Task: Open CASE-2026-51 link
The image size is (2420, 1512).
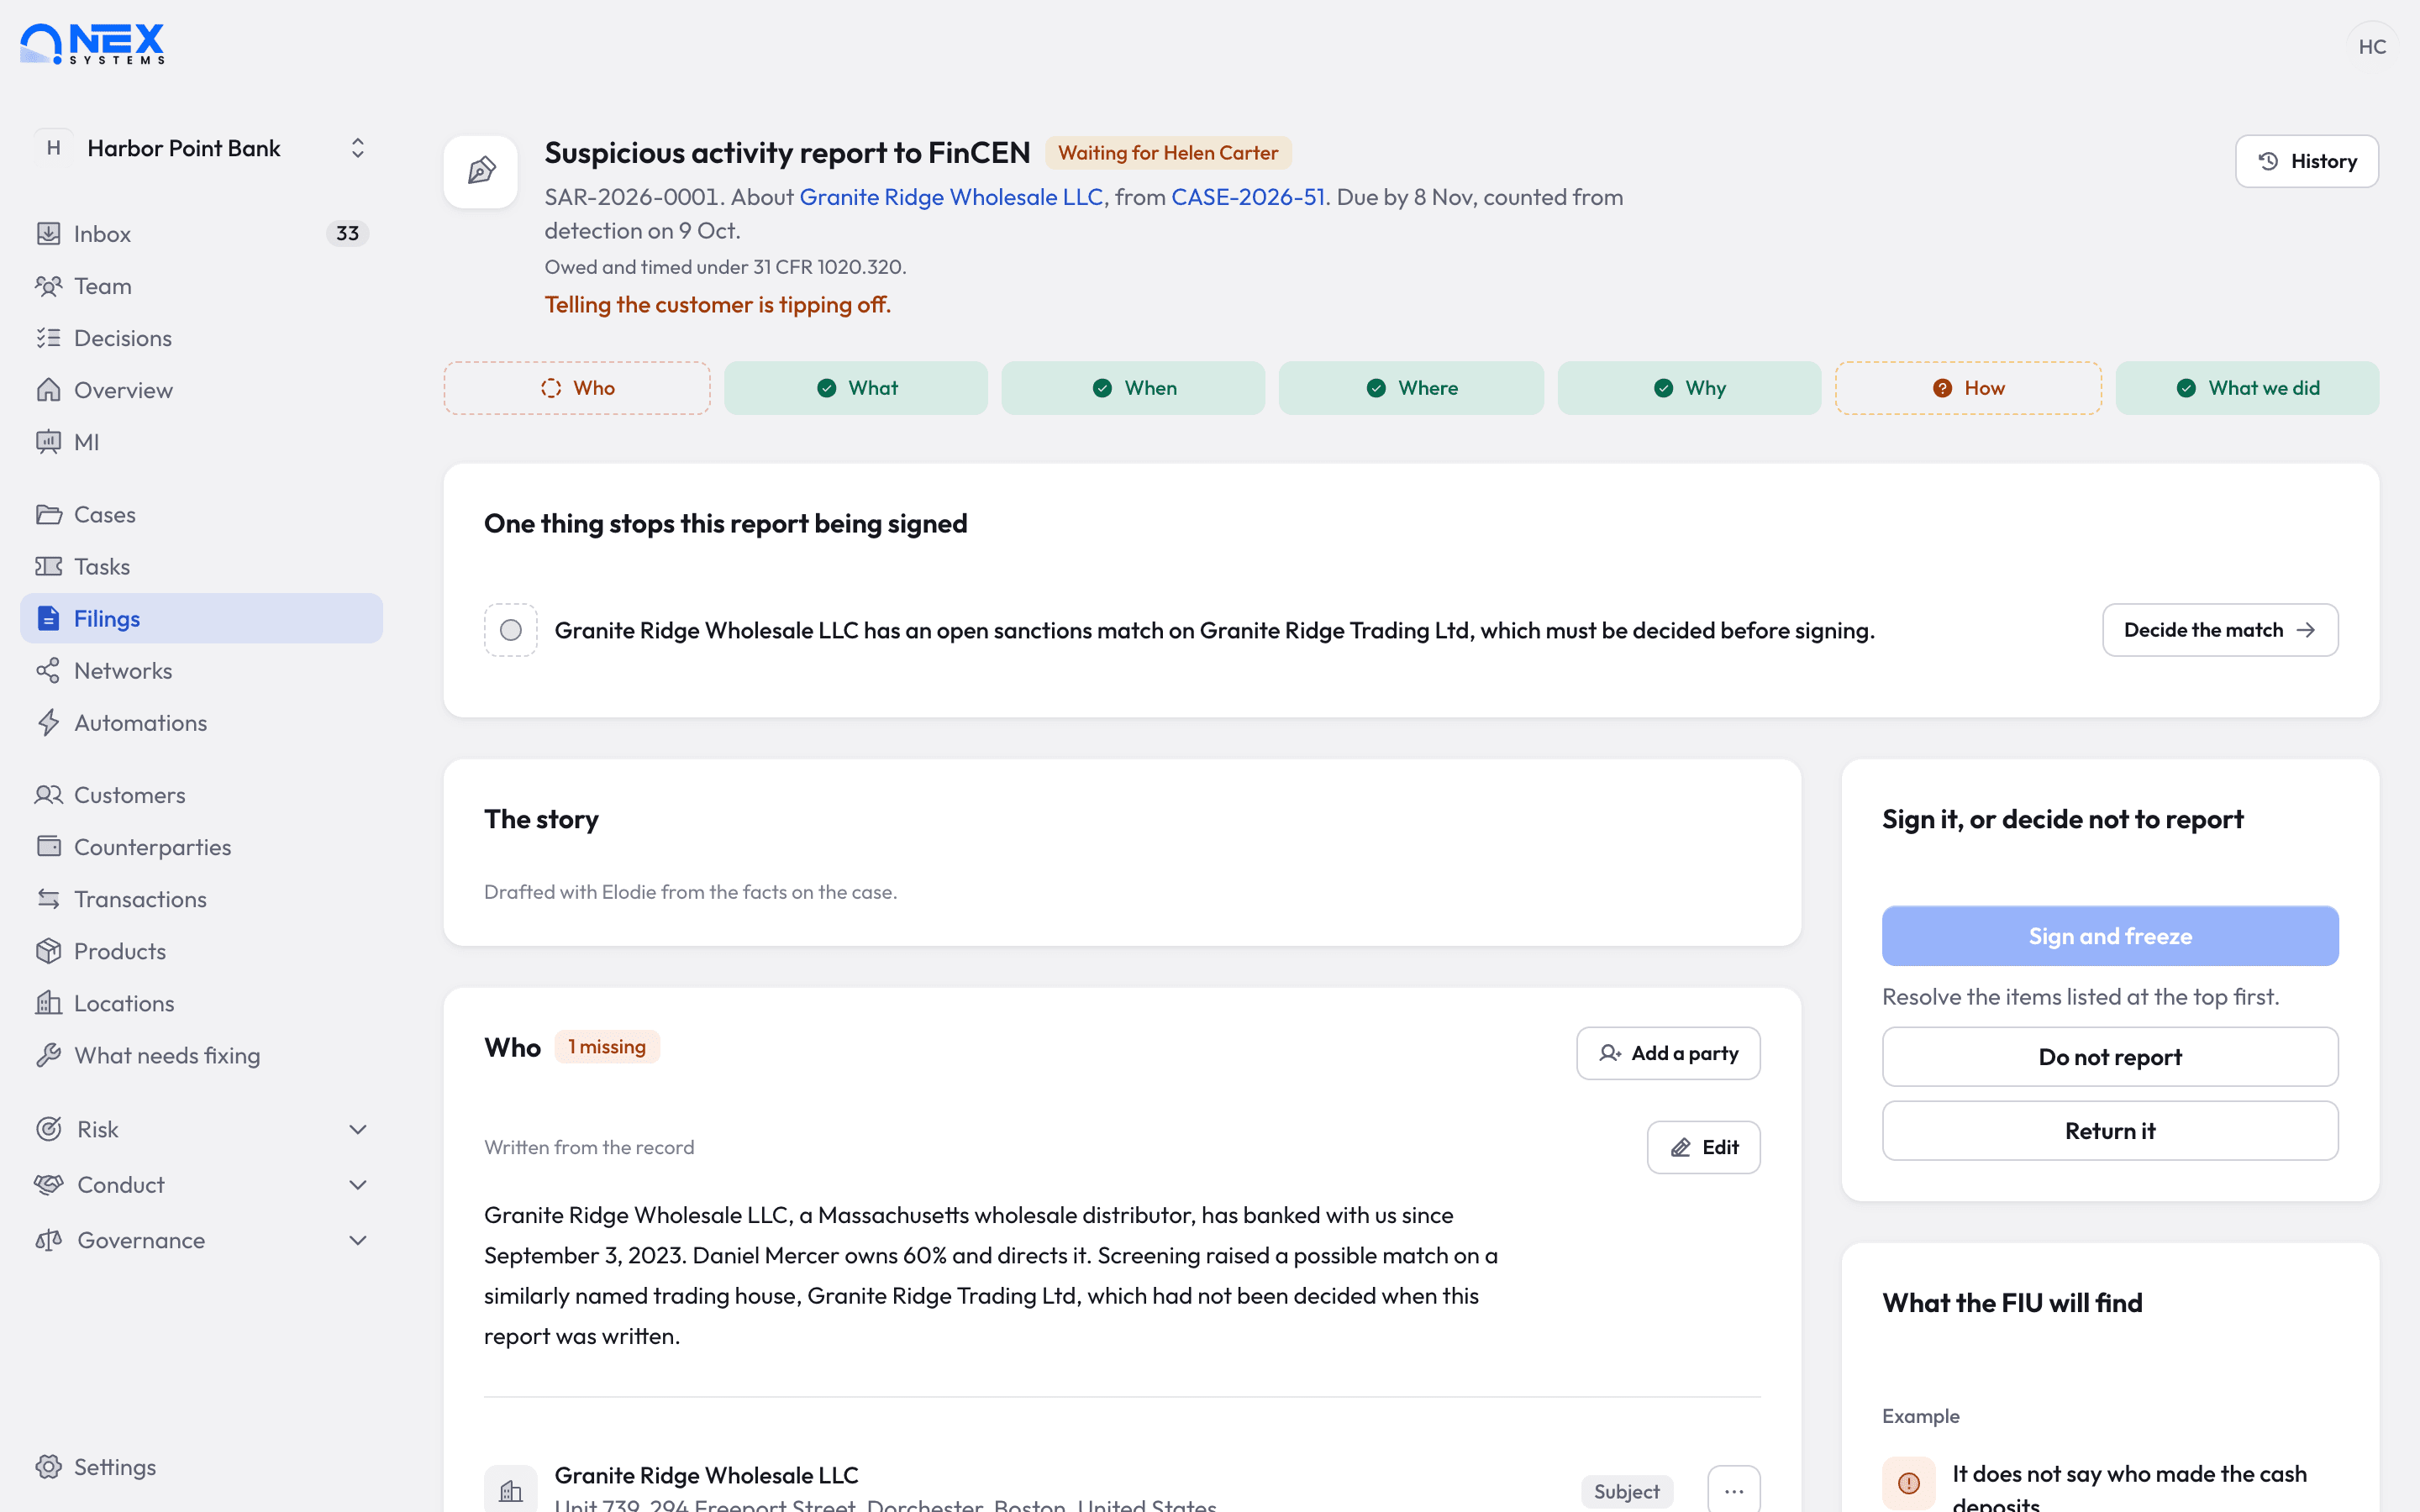Action: click(1248, 197)
